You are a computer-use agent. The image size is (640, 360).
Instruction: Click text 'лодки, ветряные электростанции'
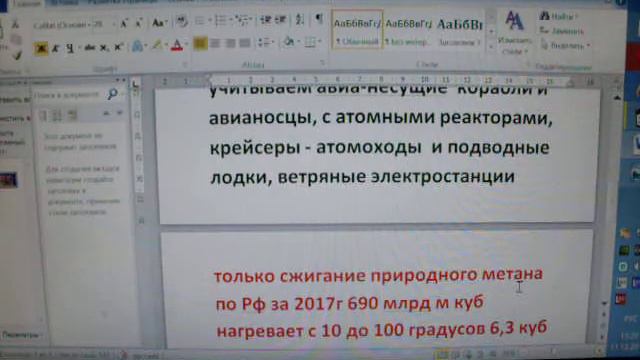(x=362, y=177)
